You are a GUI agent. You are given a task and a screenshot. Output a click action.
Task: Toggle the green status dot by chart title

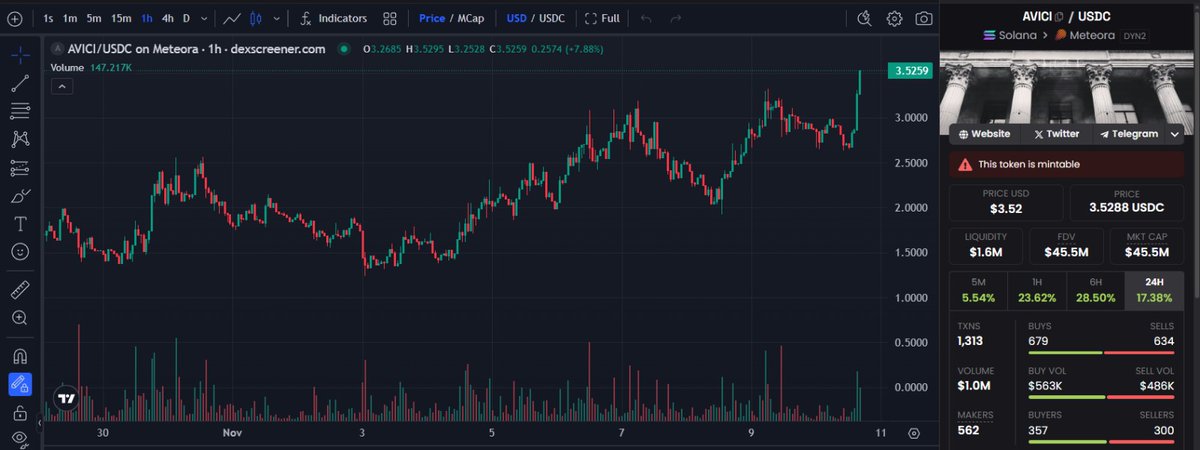344,47
